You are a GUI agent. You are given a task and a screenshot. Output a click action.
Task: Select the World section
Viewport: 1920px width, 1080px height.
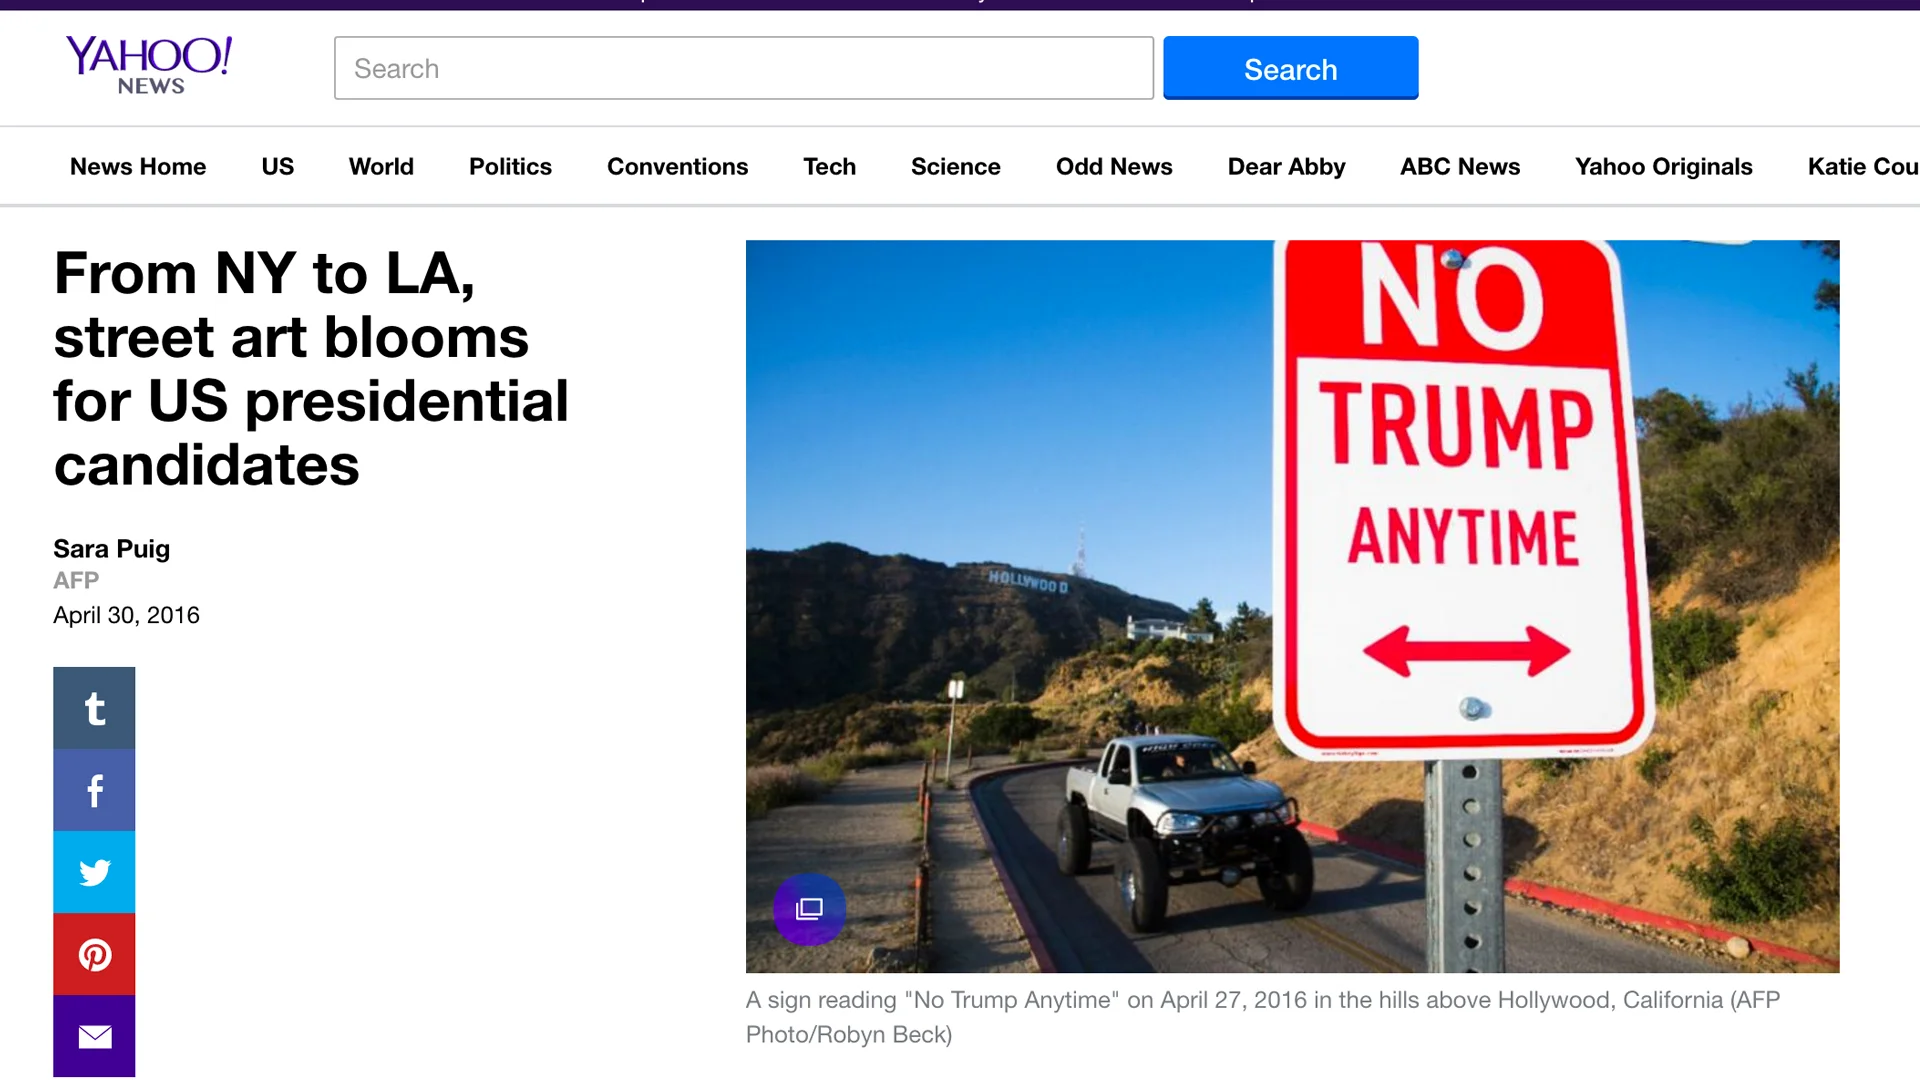[x=381, y=166]
